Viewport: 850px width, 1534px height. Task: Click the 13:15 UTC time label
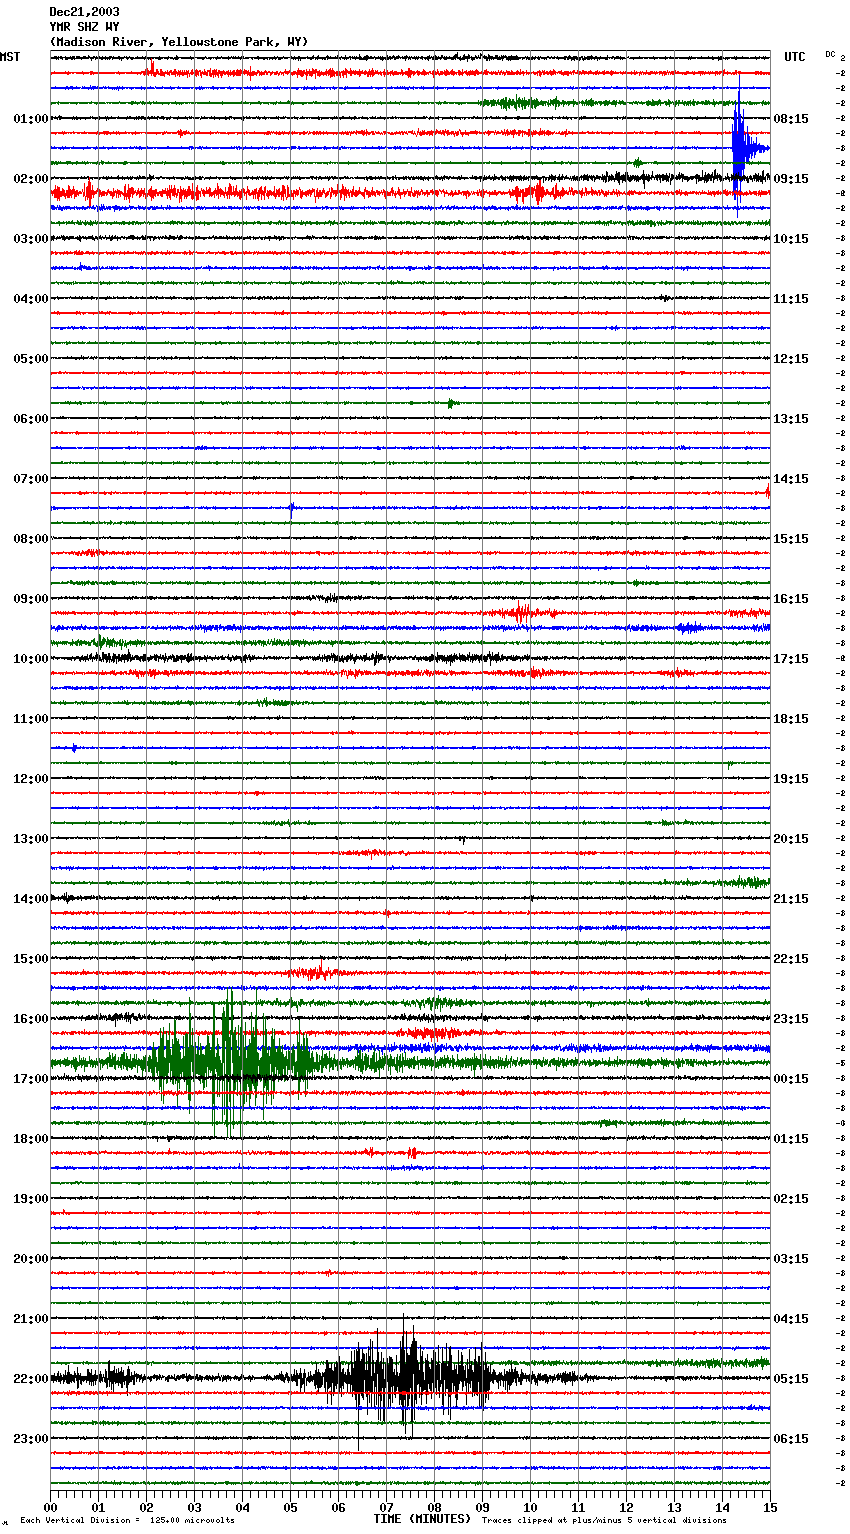(x=791, y=419)
